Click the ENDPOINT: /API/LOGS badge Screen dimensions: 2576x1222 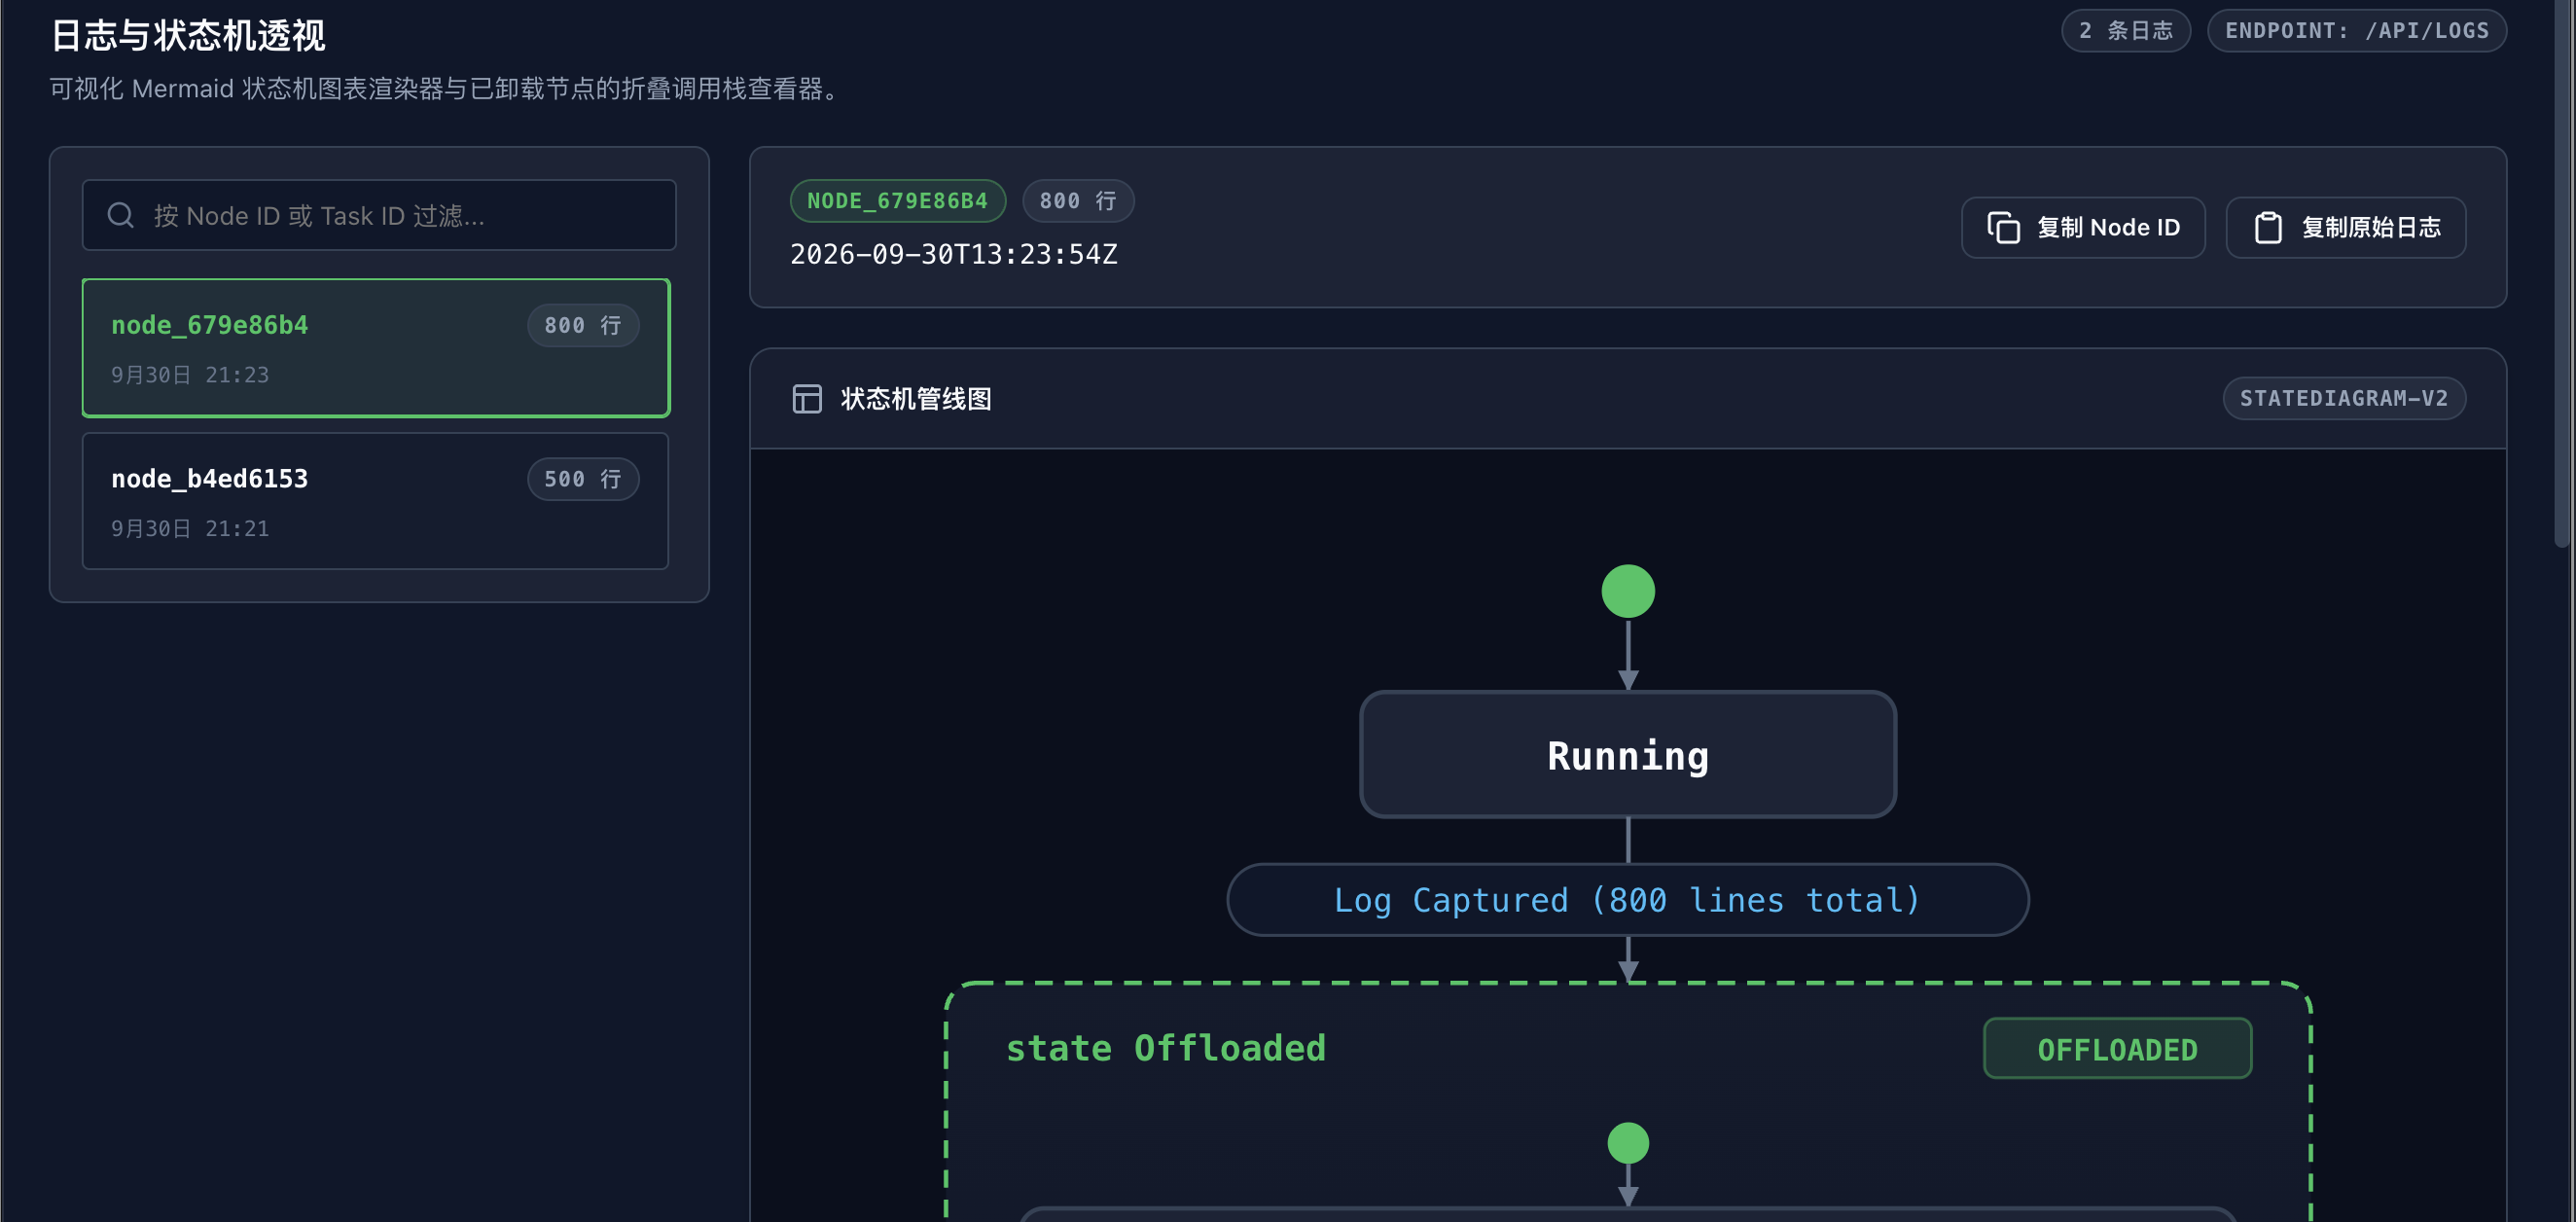(x=2356, y=30)
